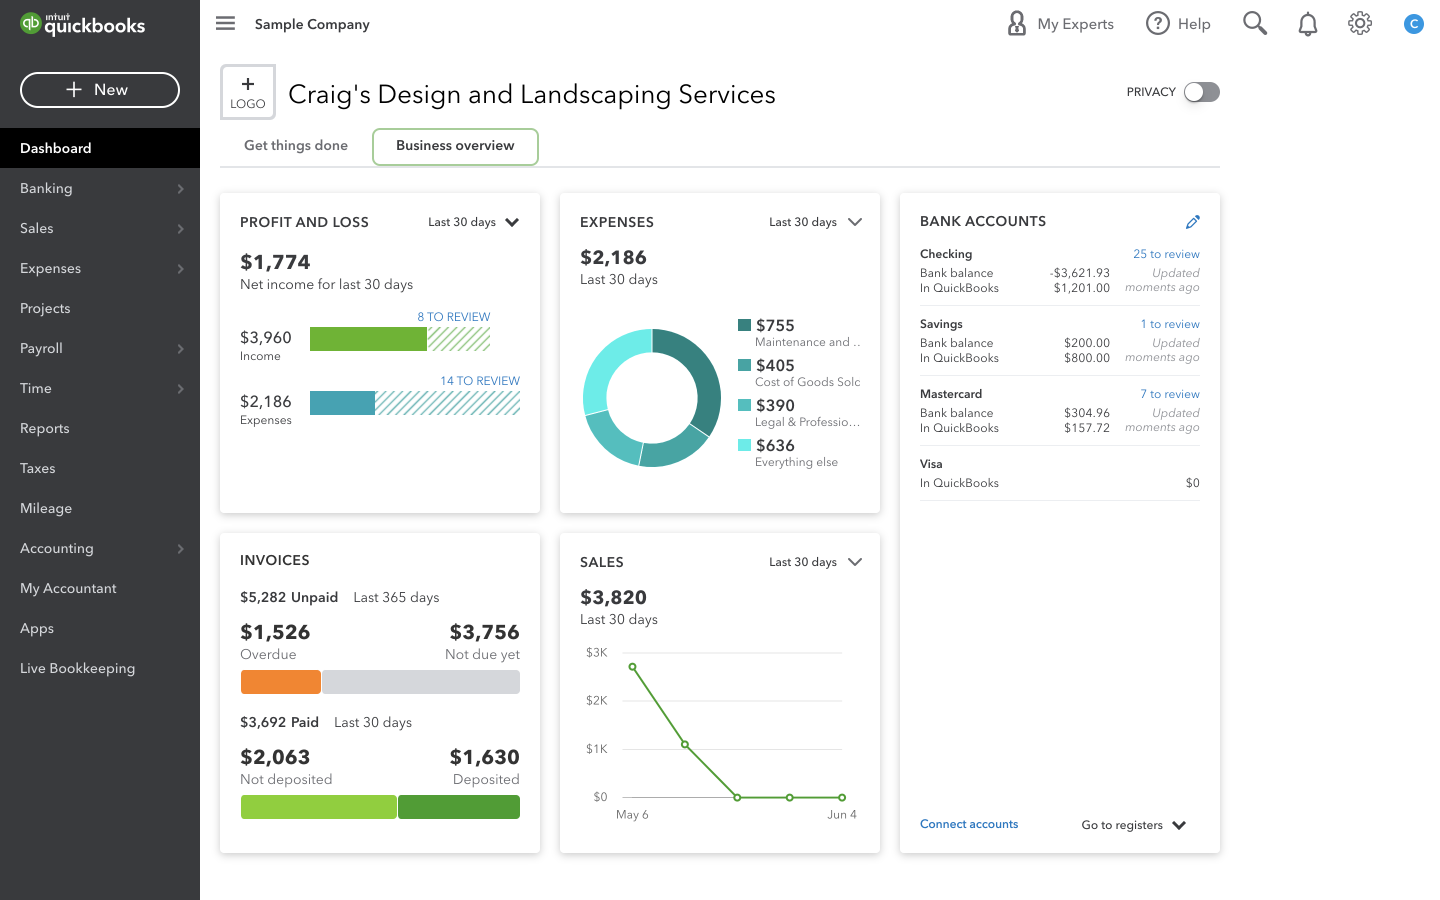Viewport: 1440px width, 900px height.
Task: Click the first data point on the Sales chart
Action: pos(632,664)
